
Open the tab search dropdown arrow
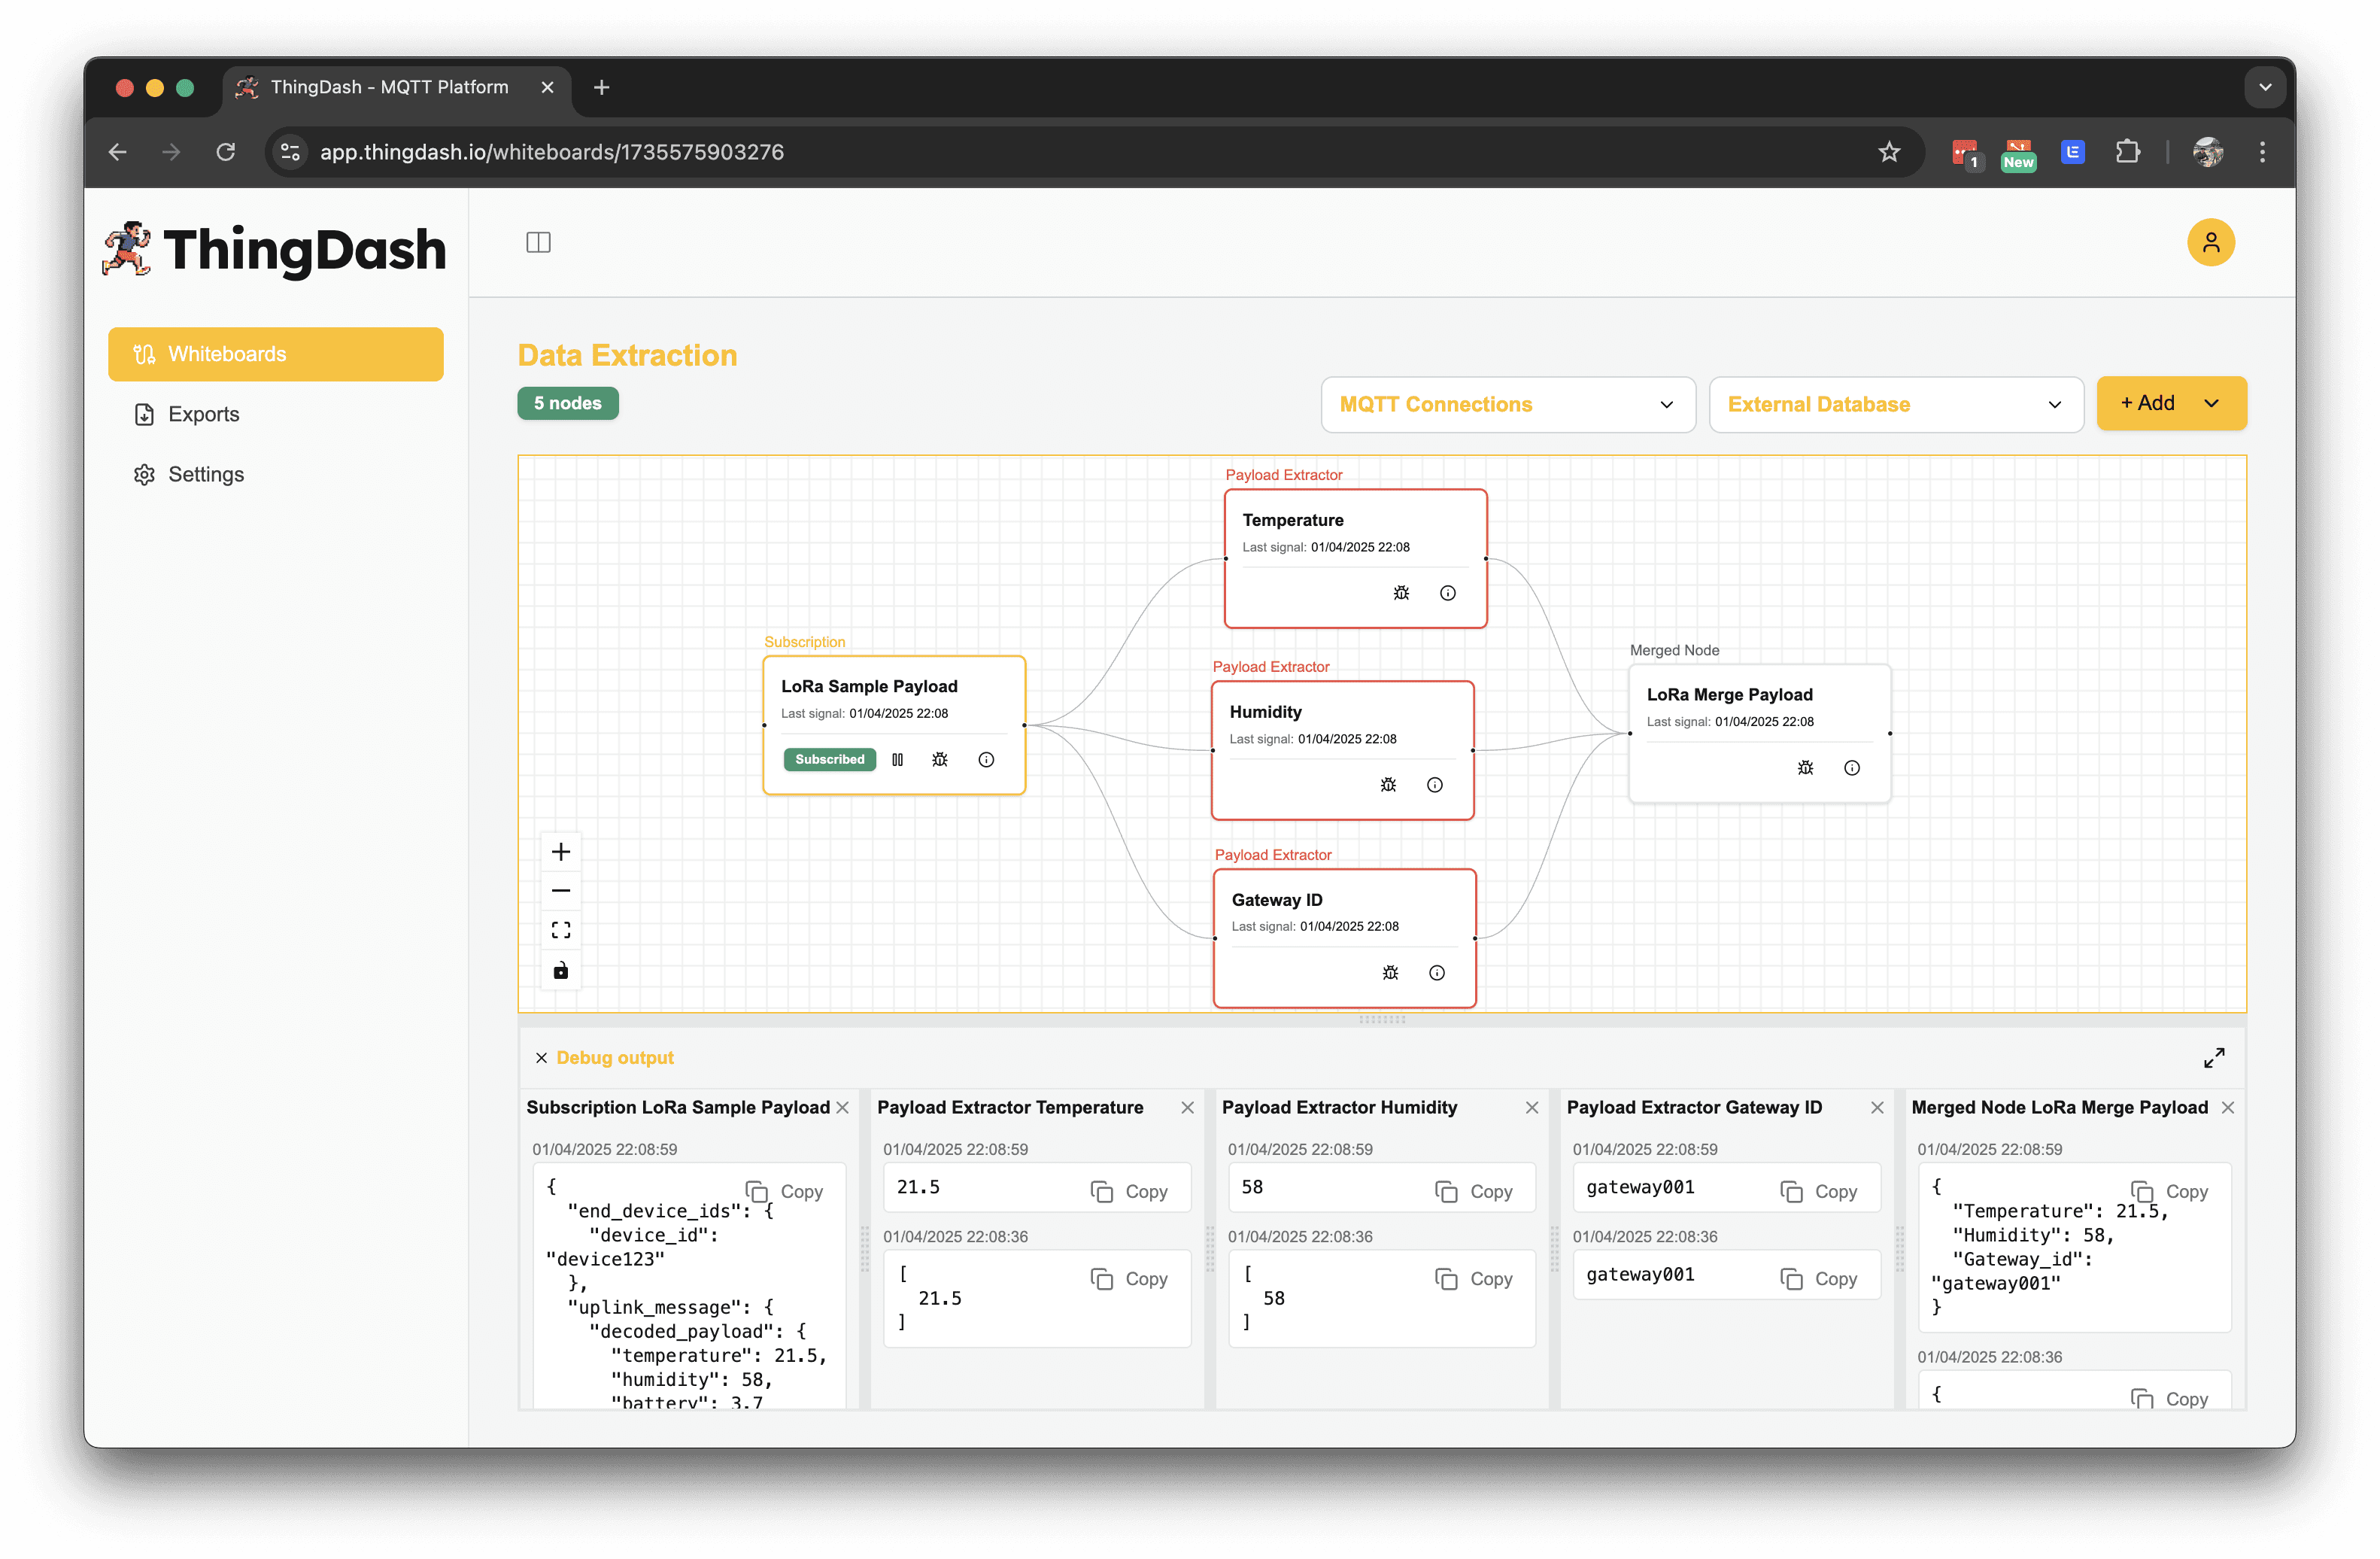(x=2265, y=88)
